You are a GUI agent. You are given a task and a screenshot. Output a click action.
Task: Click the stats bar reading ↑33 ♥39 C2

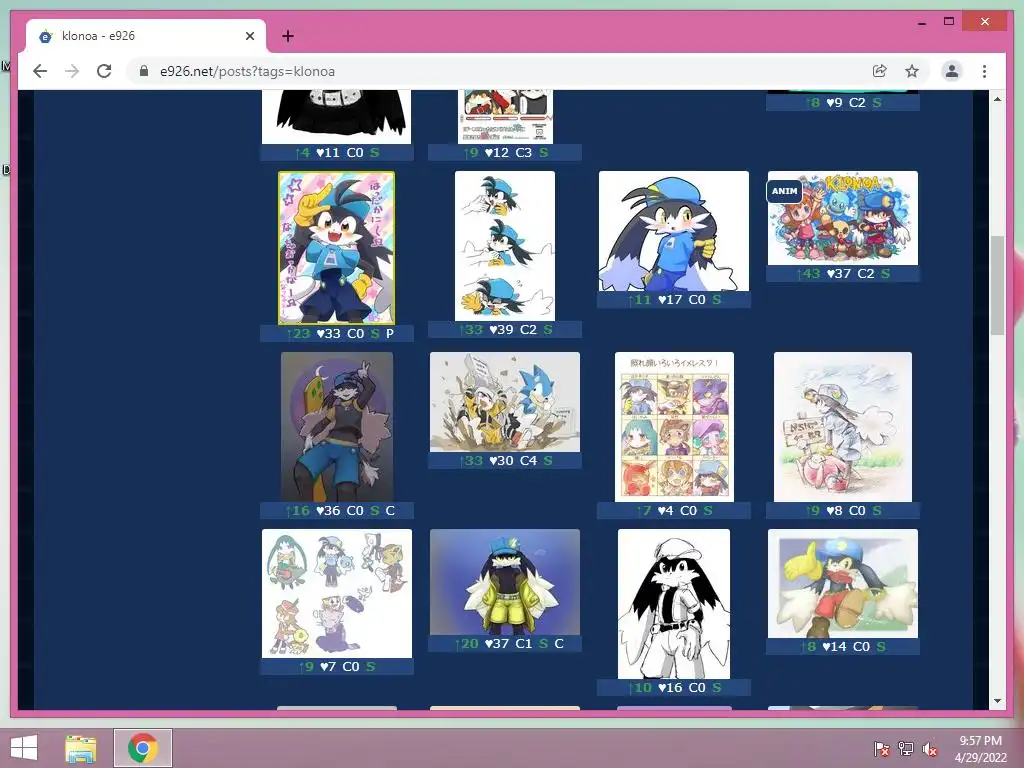(x=505, y=329)
